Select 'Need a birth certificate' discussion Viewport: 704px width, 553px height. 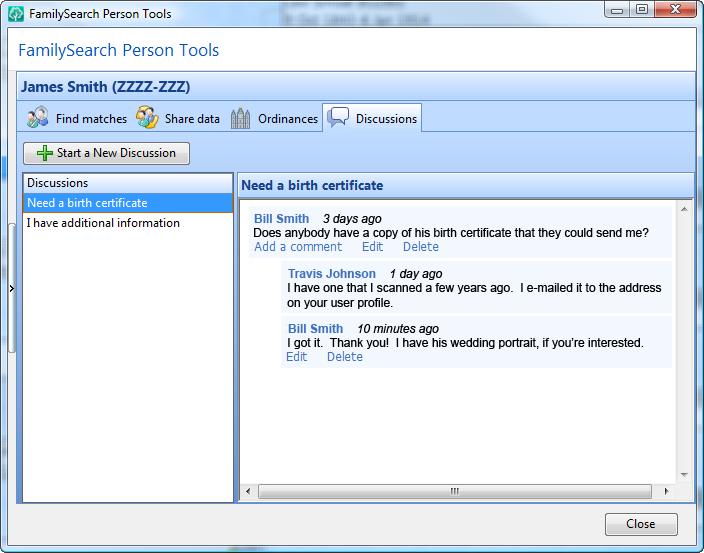tap(128, 203)
